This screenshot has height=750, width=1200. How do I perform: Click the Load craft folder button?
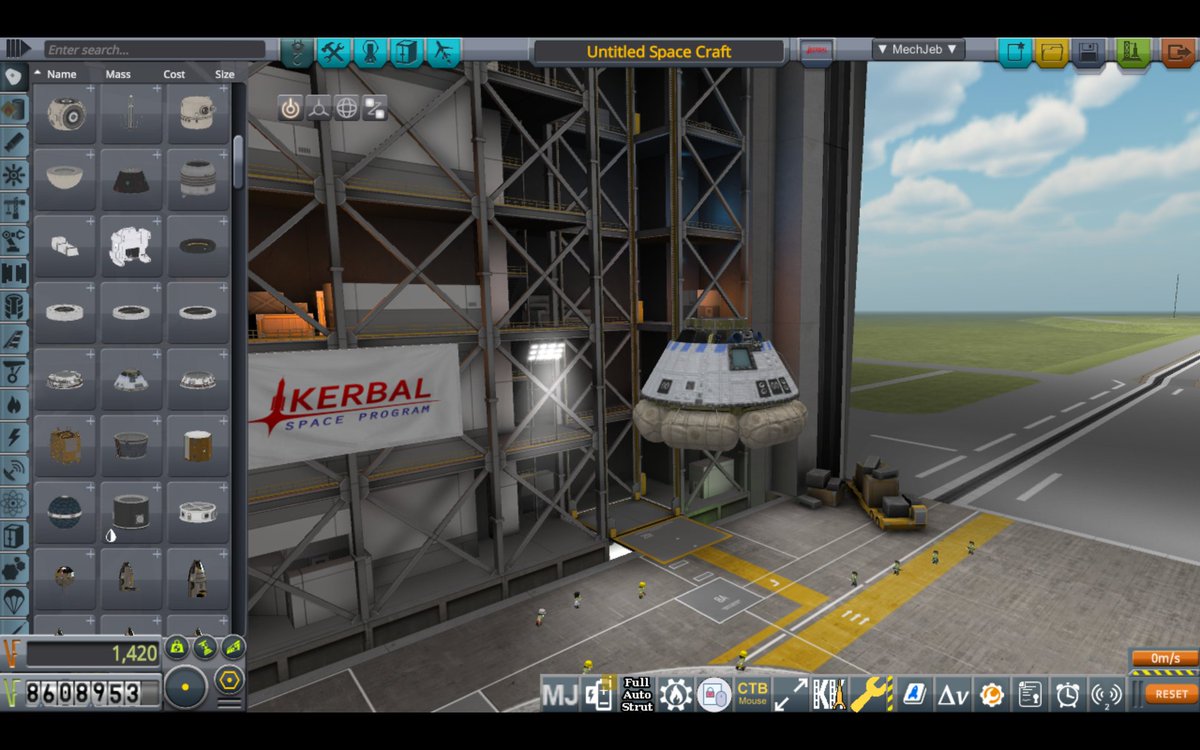coord(1051,51)
